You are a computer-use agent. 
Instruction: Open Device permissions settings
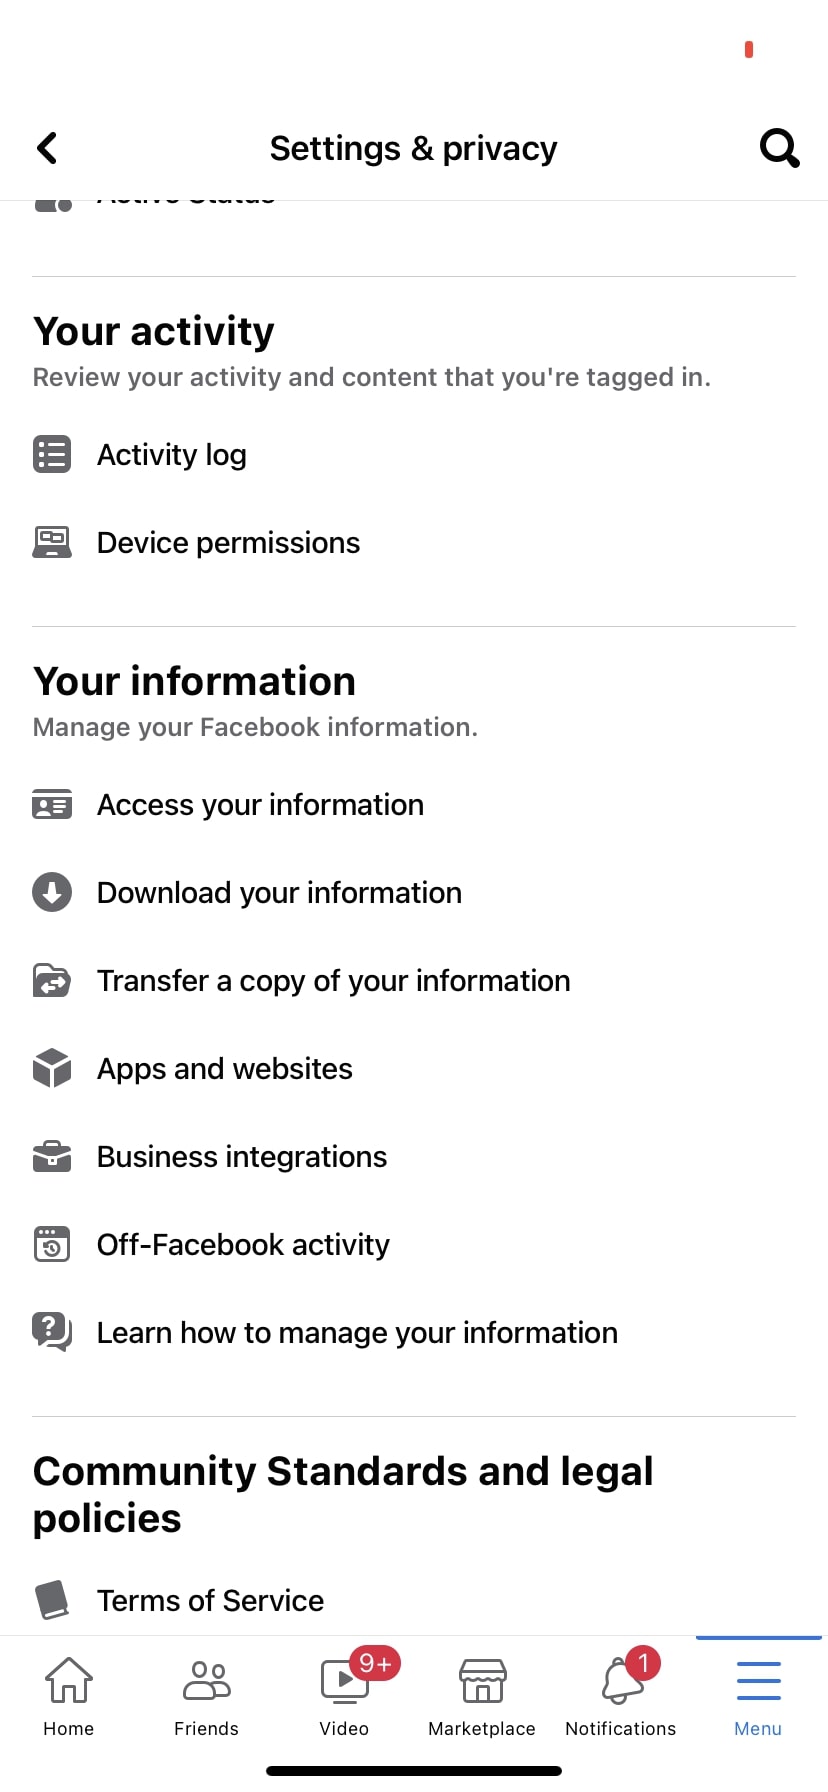pos(228,542)
